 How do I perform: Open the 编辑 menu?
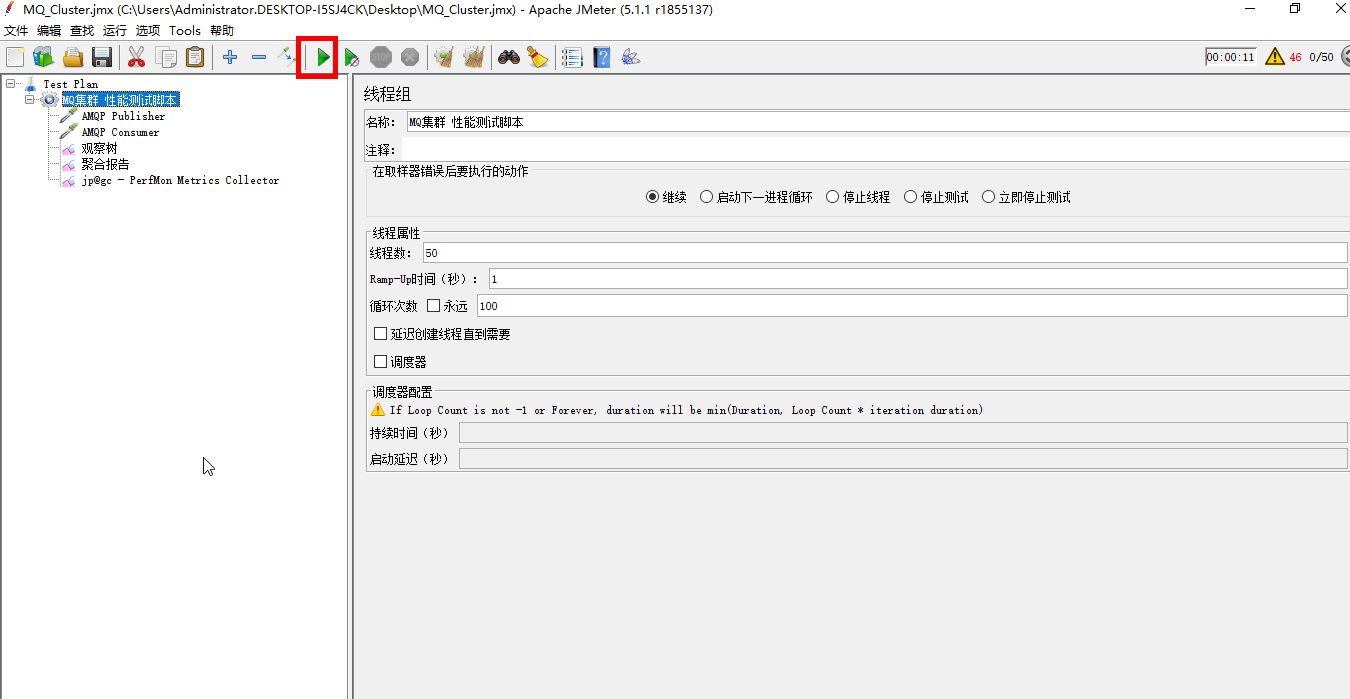coord(49,31)
